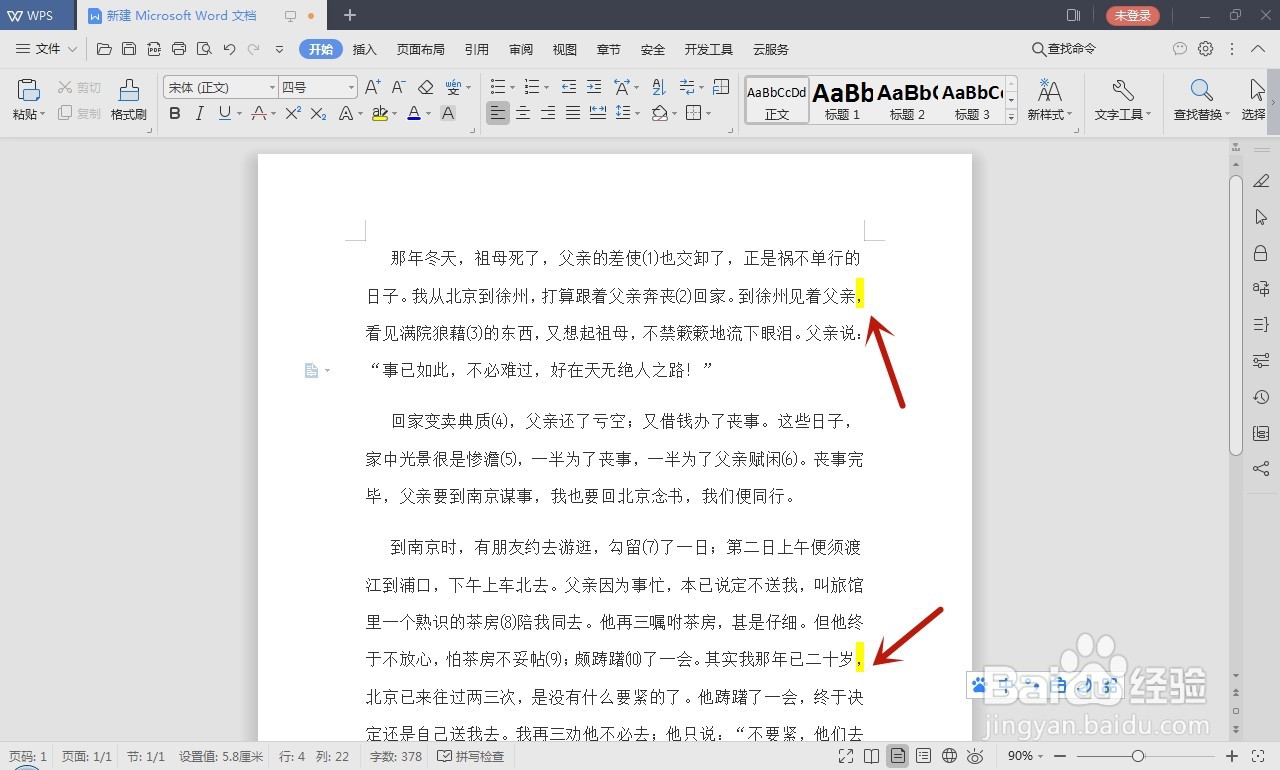Click the Save icon in quick access toolbar

pyautogui.click(x=129, y=49)
